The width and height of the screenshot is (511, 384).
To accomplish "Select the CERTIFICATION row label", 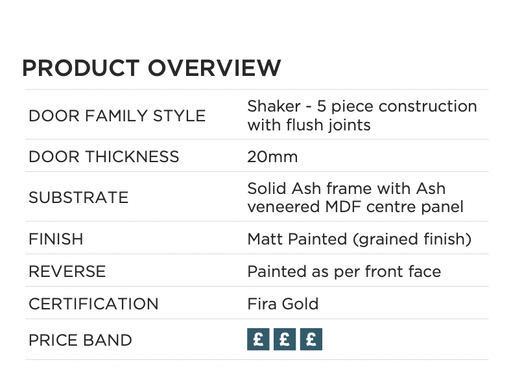I will [x=94, y=304].
